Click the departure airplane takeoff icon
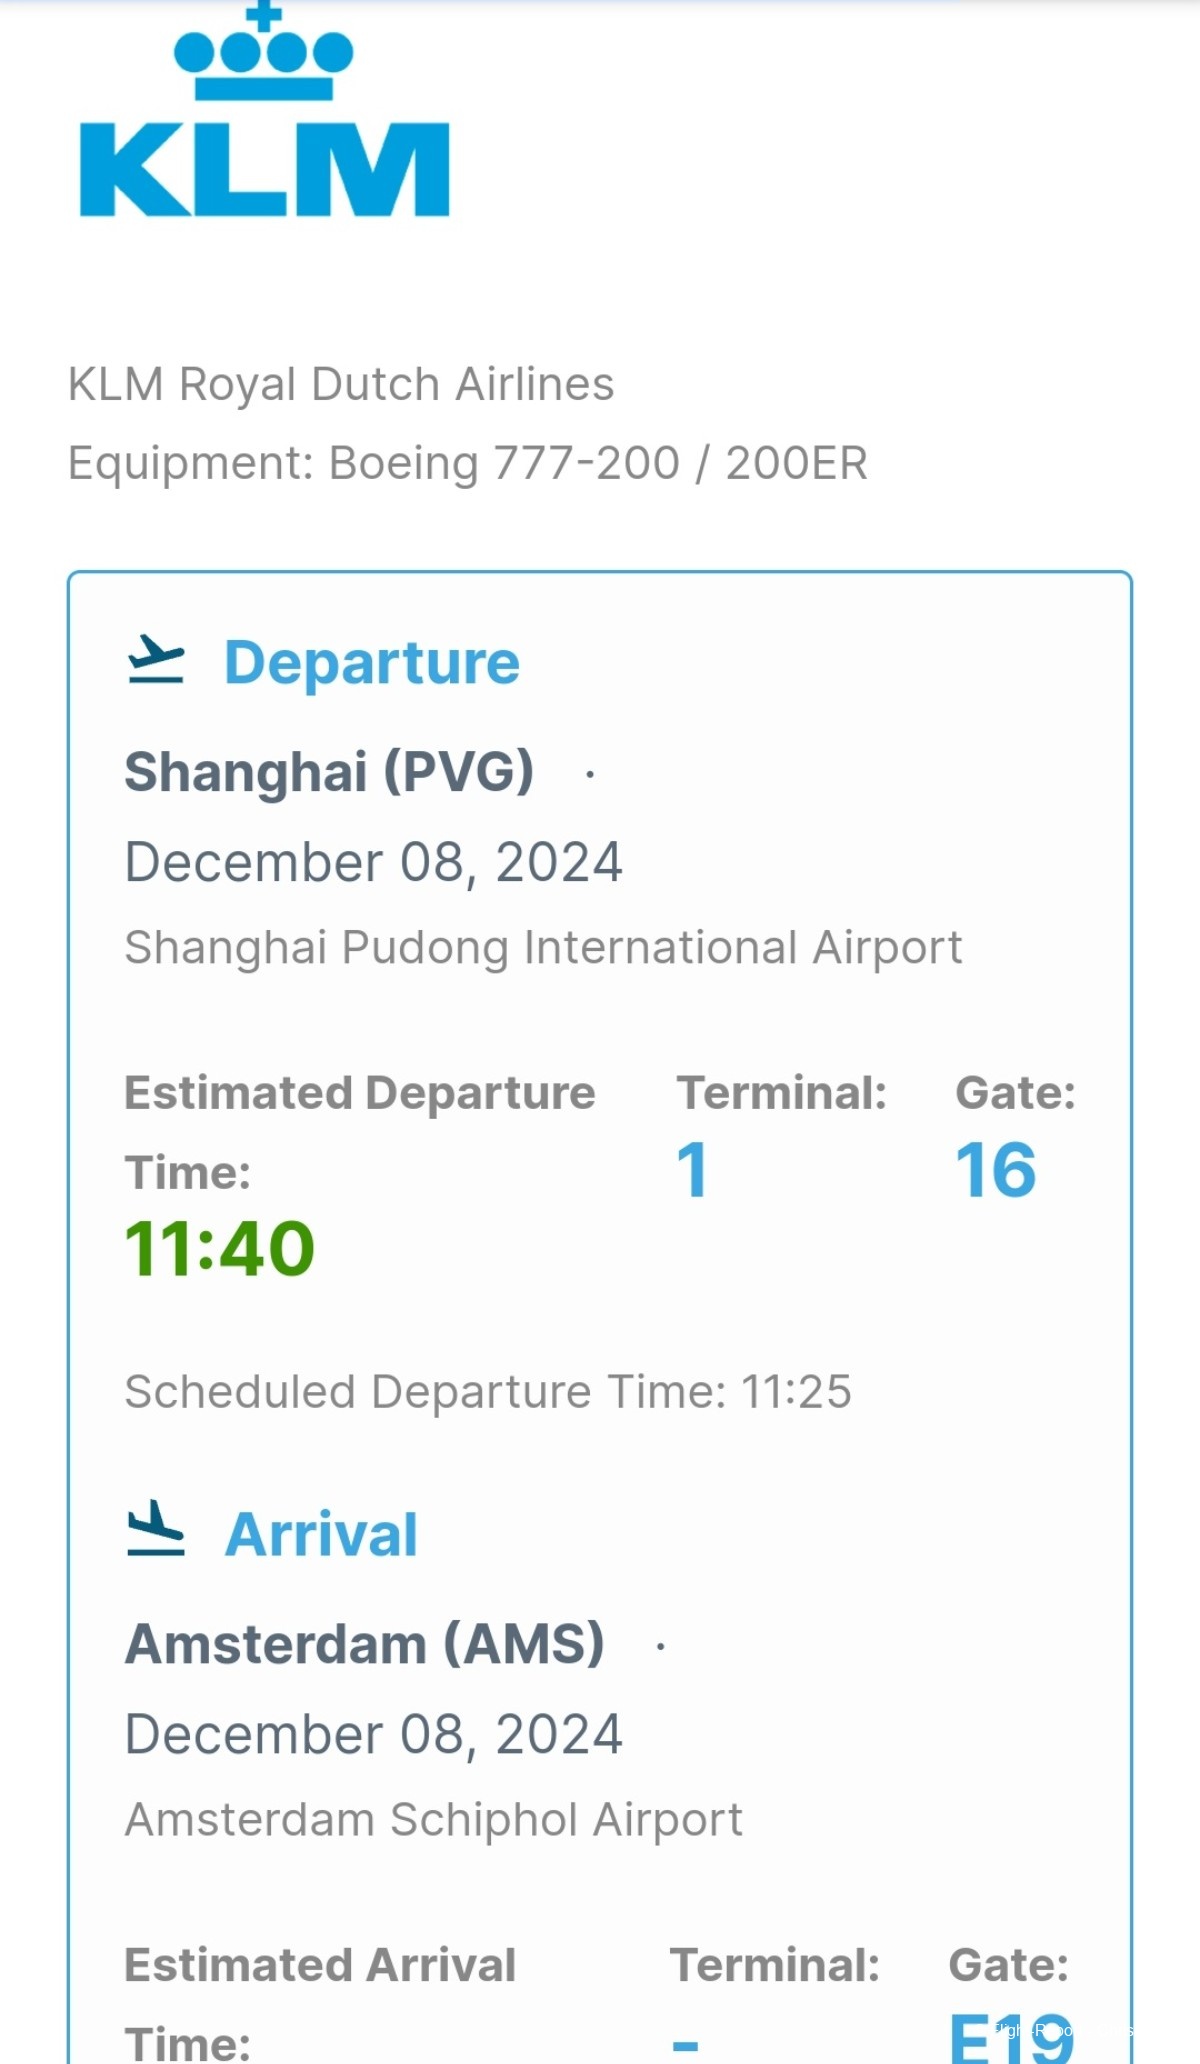This screenshot has height=2064, width=1200. [156, 660]
